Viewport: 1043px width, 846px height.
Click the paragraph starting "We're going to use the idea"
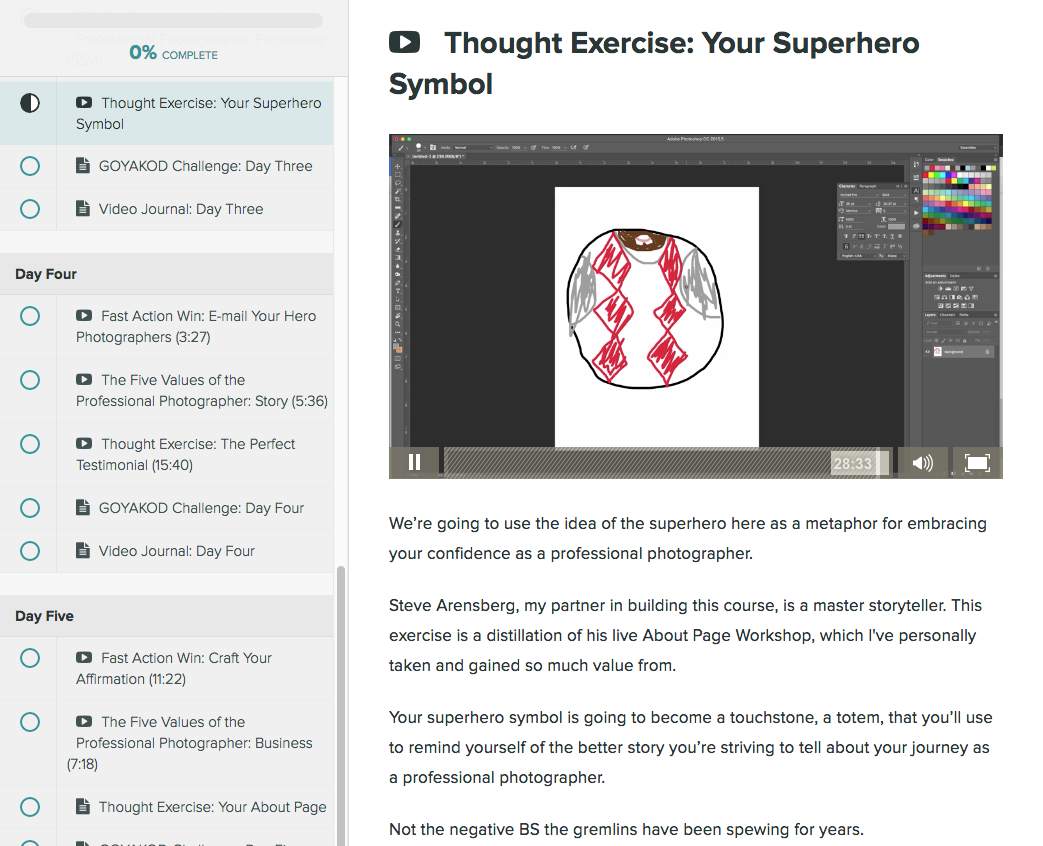[688, 538]
